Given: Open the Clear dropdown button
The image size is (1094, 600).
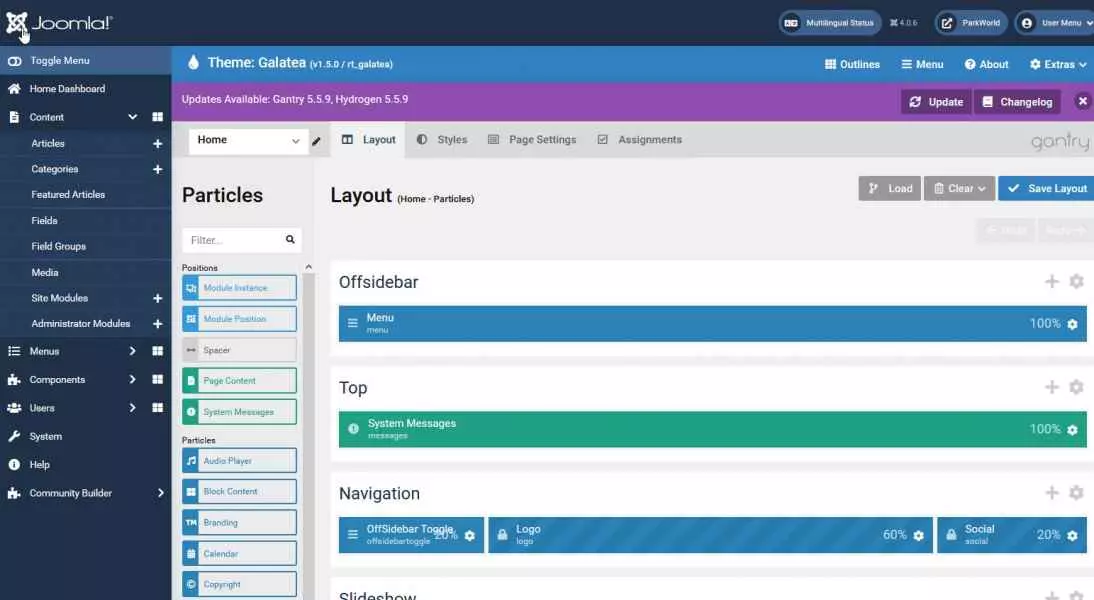Looking at the screenshot, I should pos(959,188).
